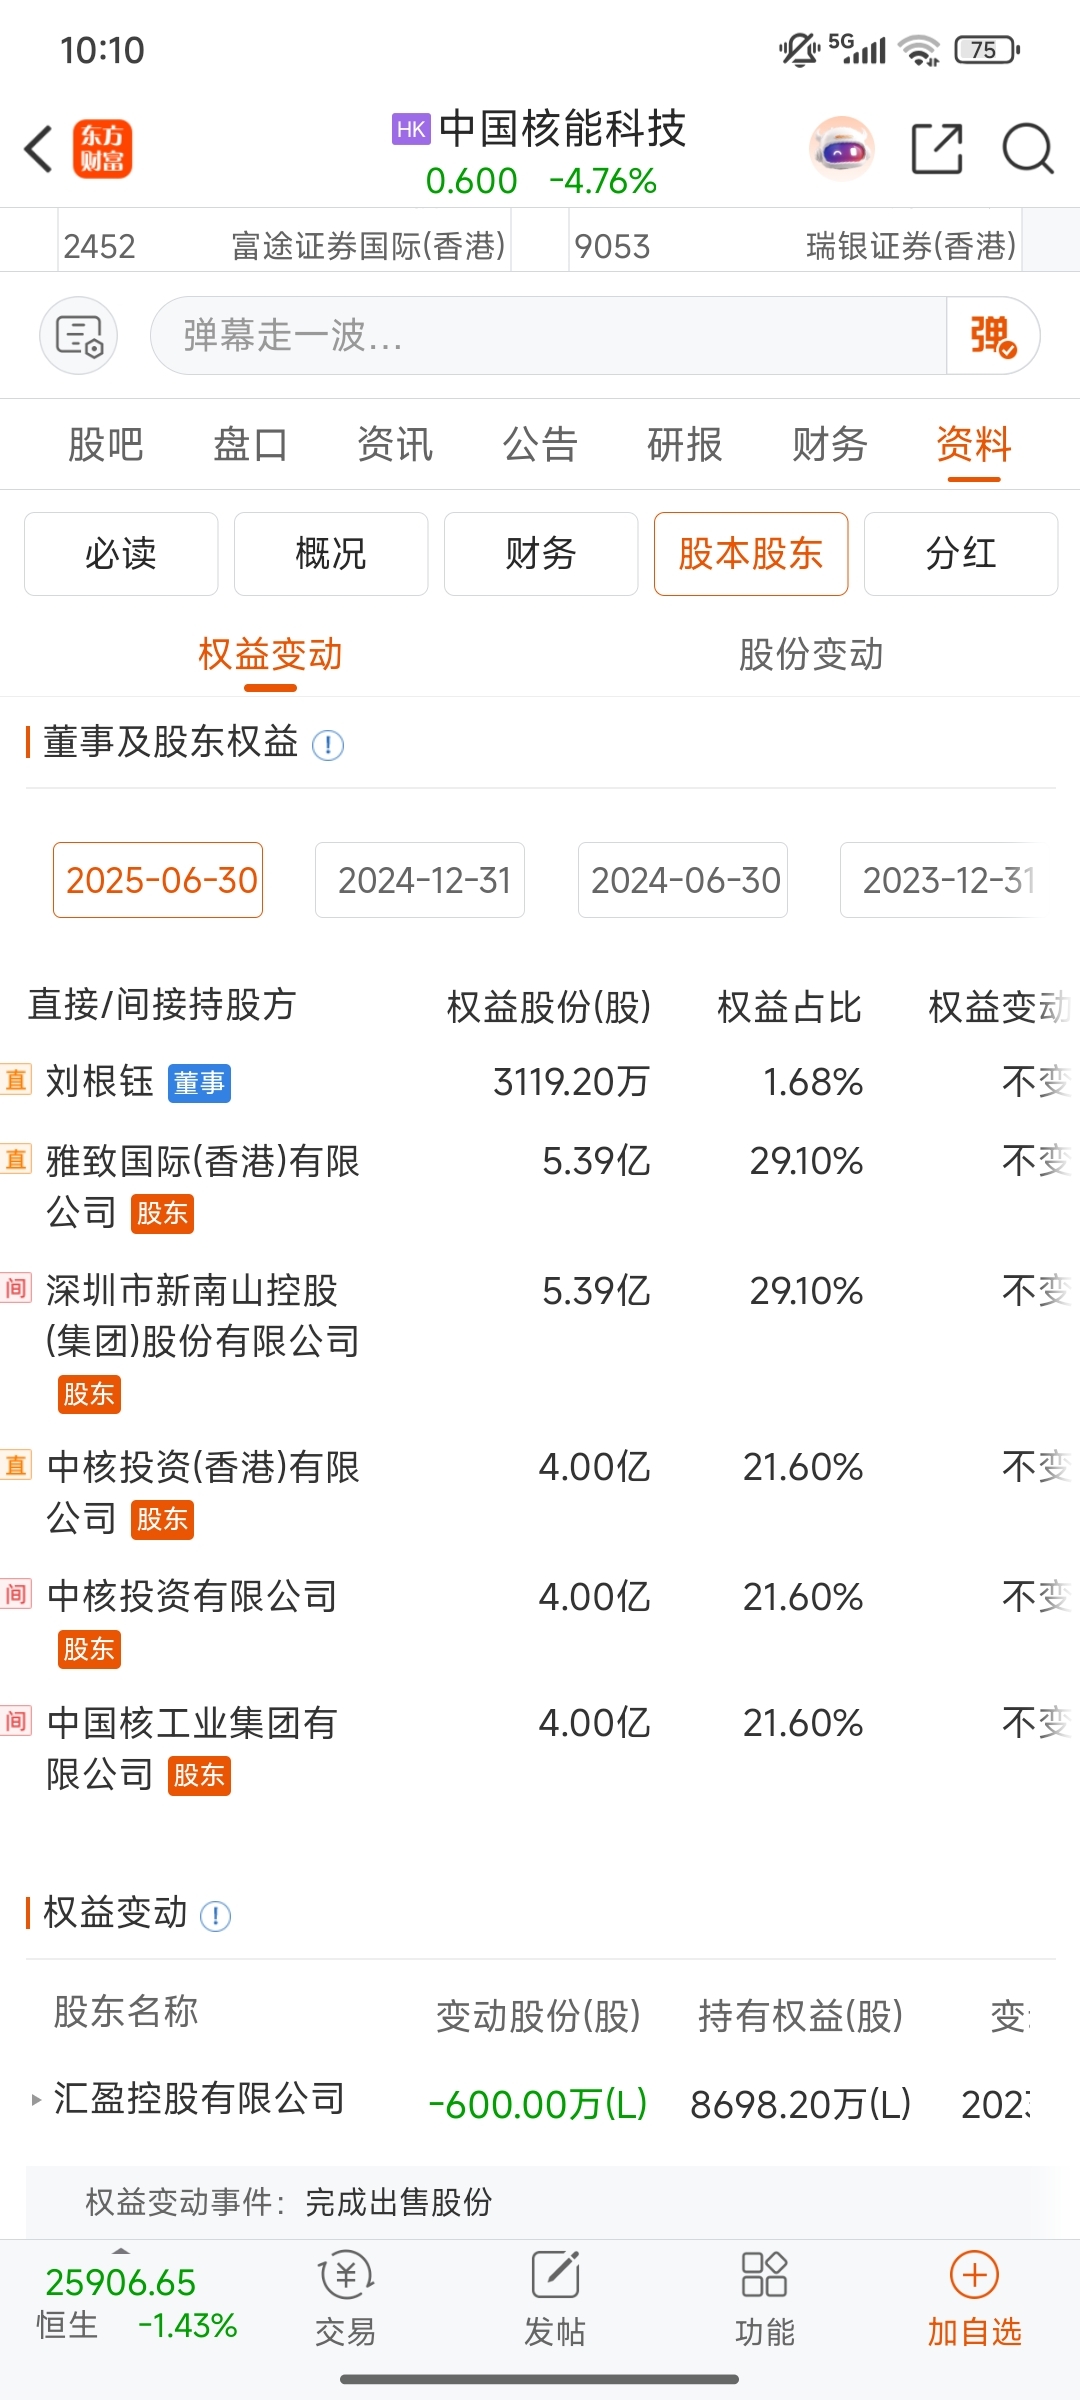
Task: Select the 概况 sub-tab button
Action: [331, 554]
